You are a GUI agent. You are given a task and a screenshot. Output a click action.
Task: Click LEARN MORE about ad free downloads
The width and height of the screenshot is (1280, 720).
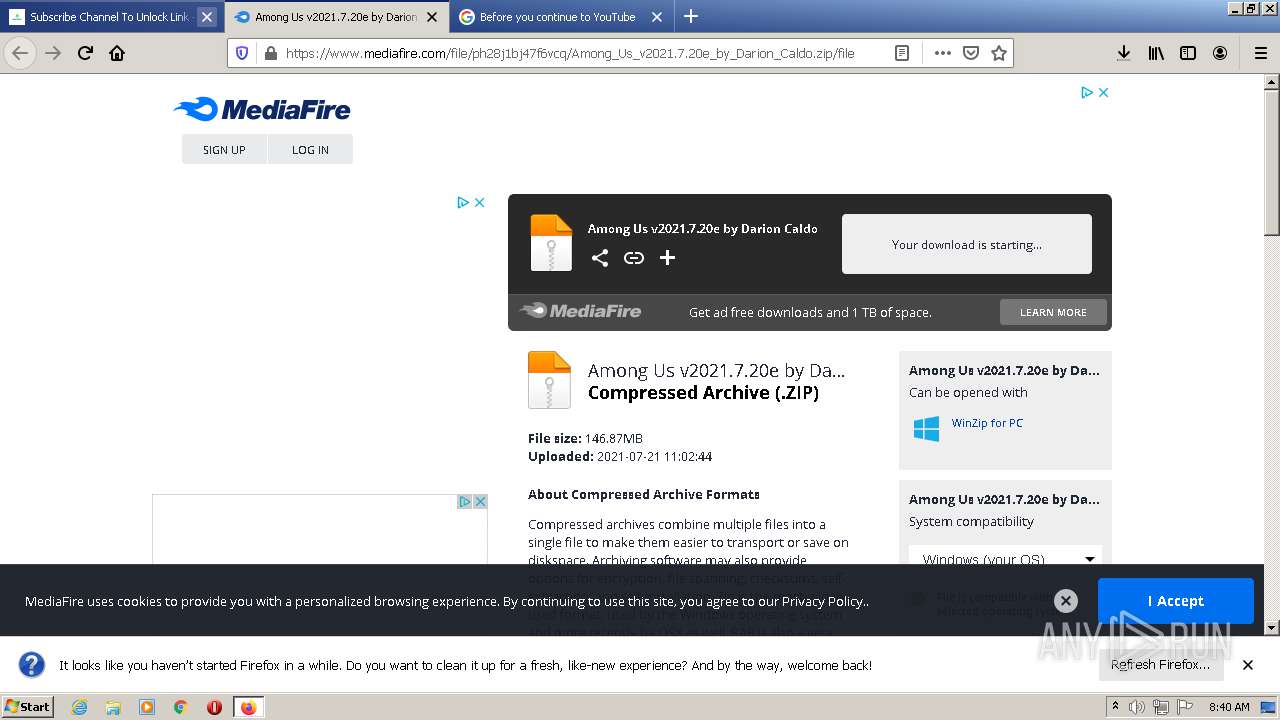[1053, 312]
